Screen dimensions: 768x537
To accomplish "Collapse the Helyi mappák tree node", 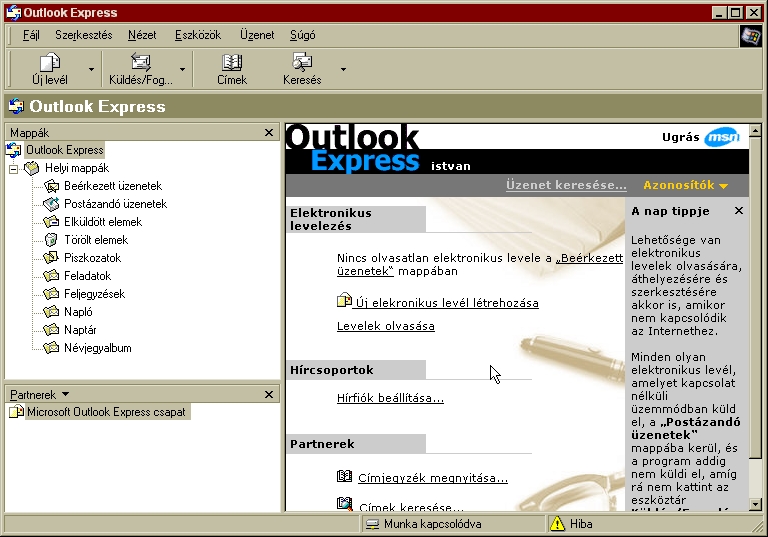I will (14, 168).
